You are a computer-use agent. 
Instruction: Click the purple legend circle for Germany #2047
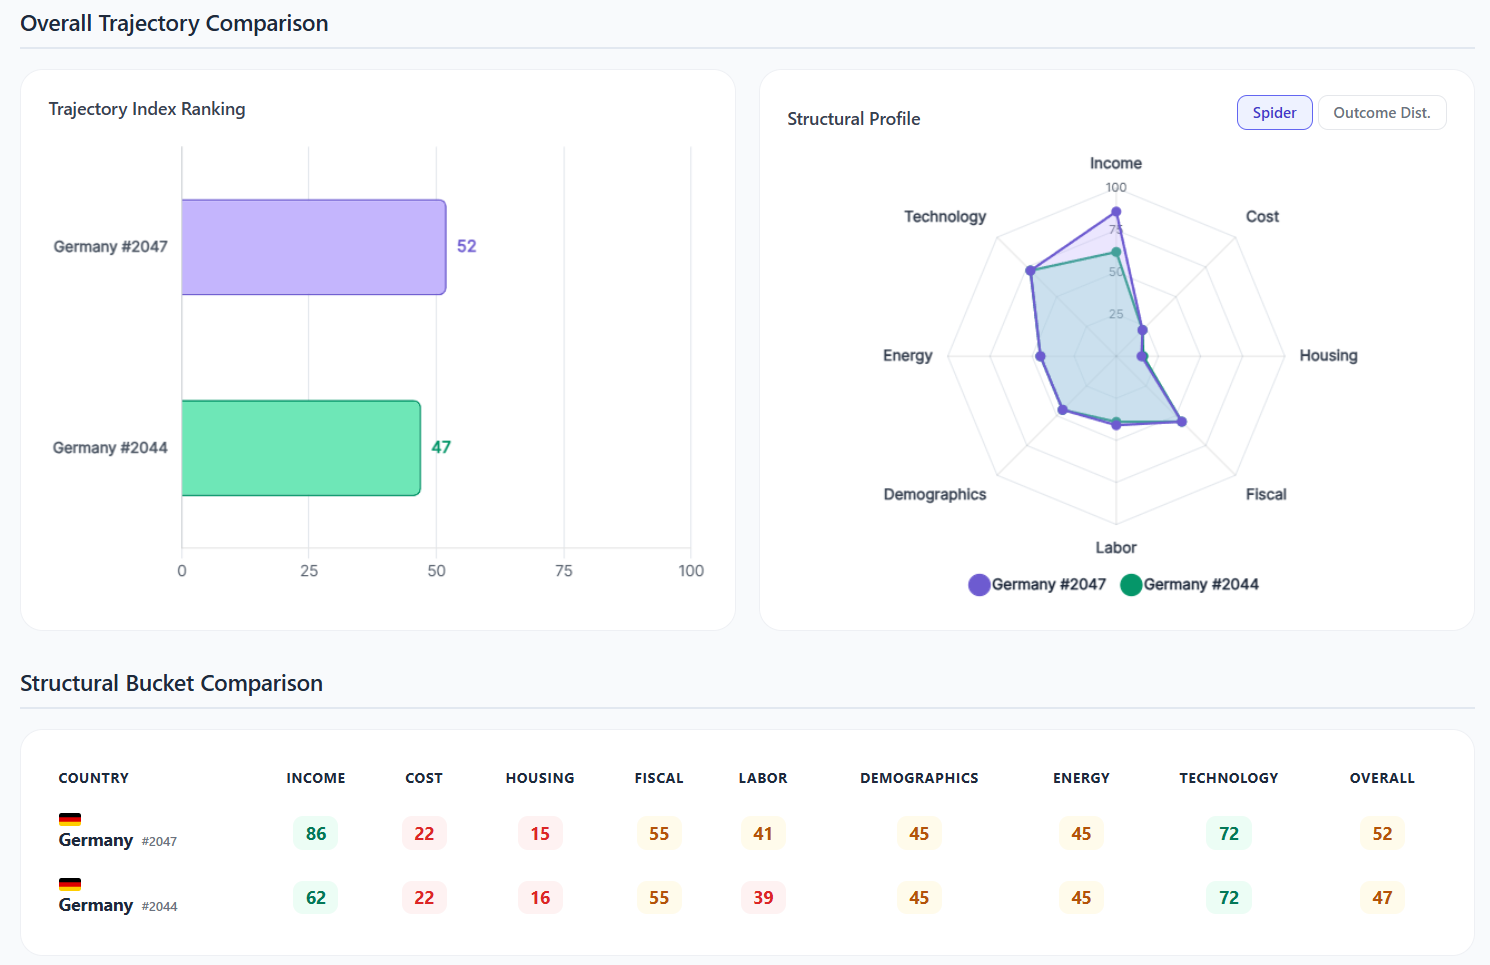click(x=979, y=585)
